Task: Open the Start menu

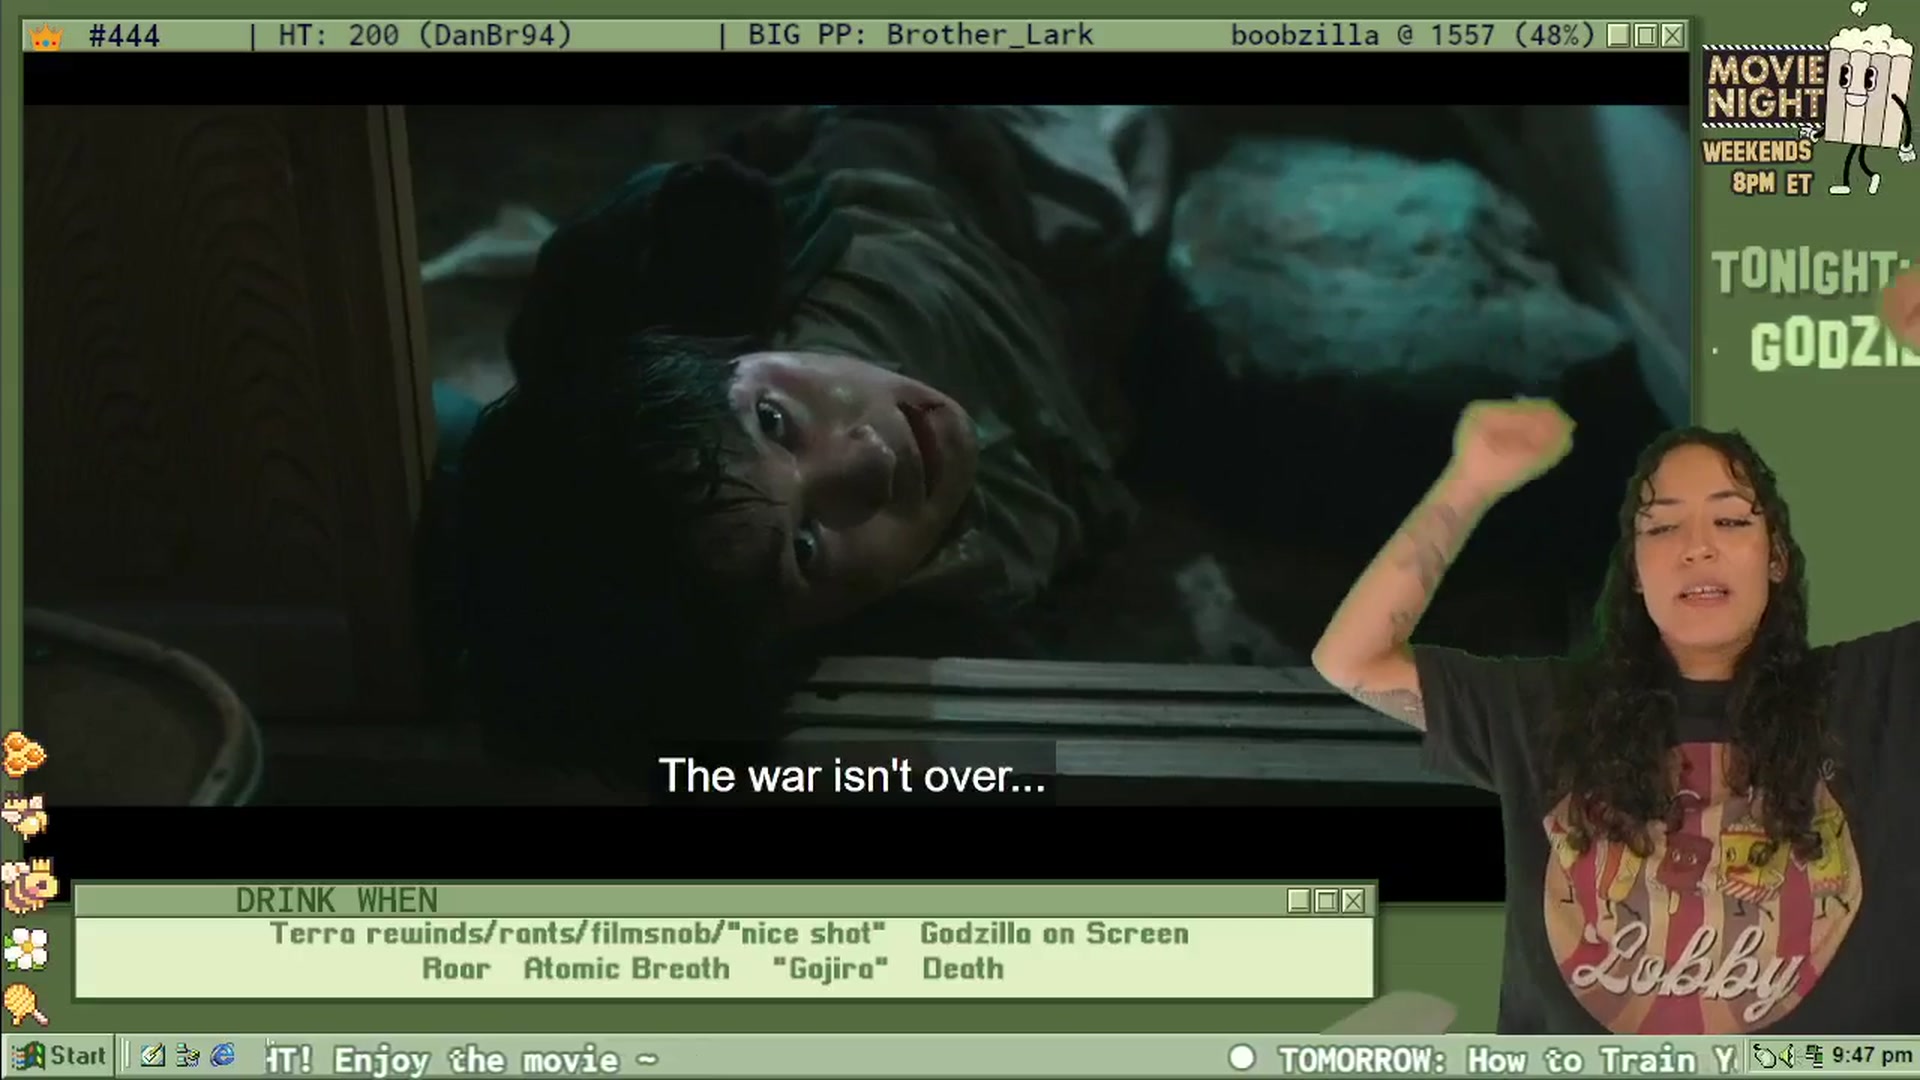Action: coord(60,1056)
